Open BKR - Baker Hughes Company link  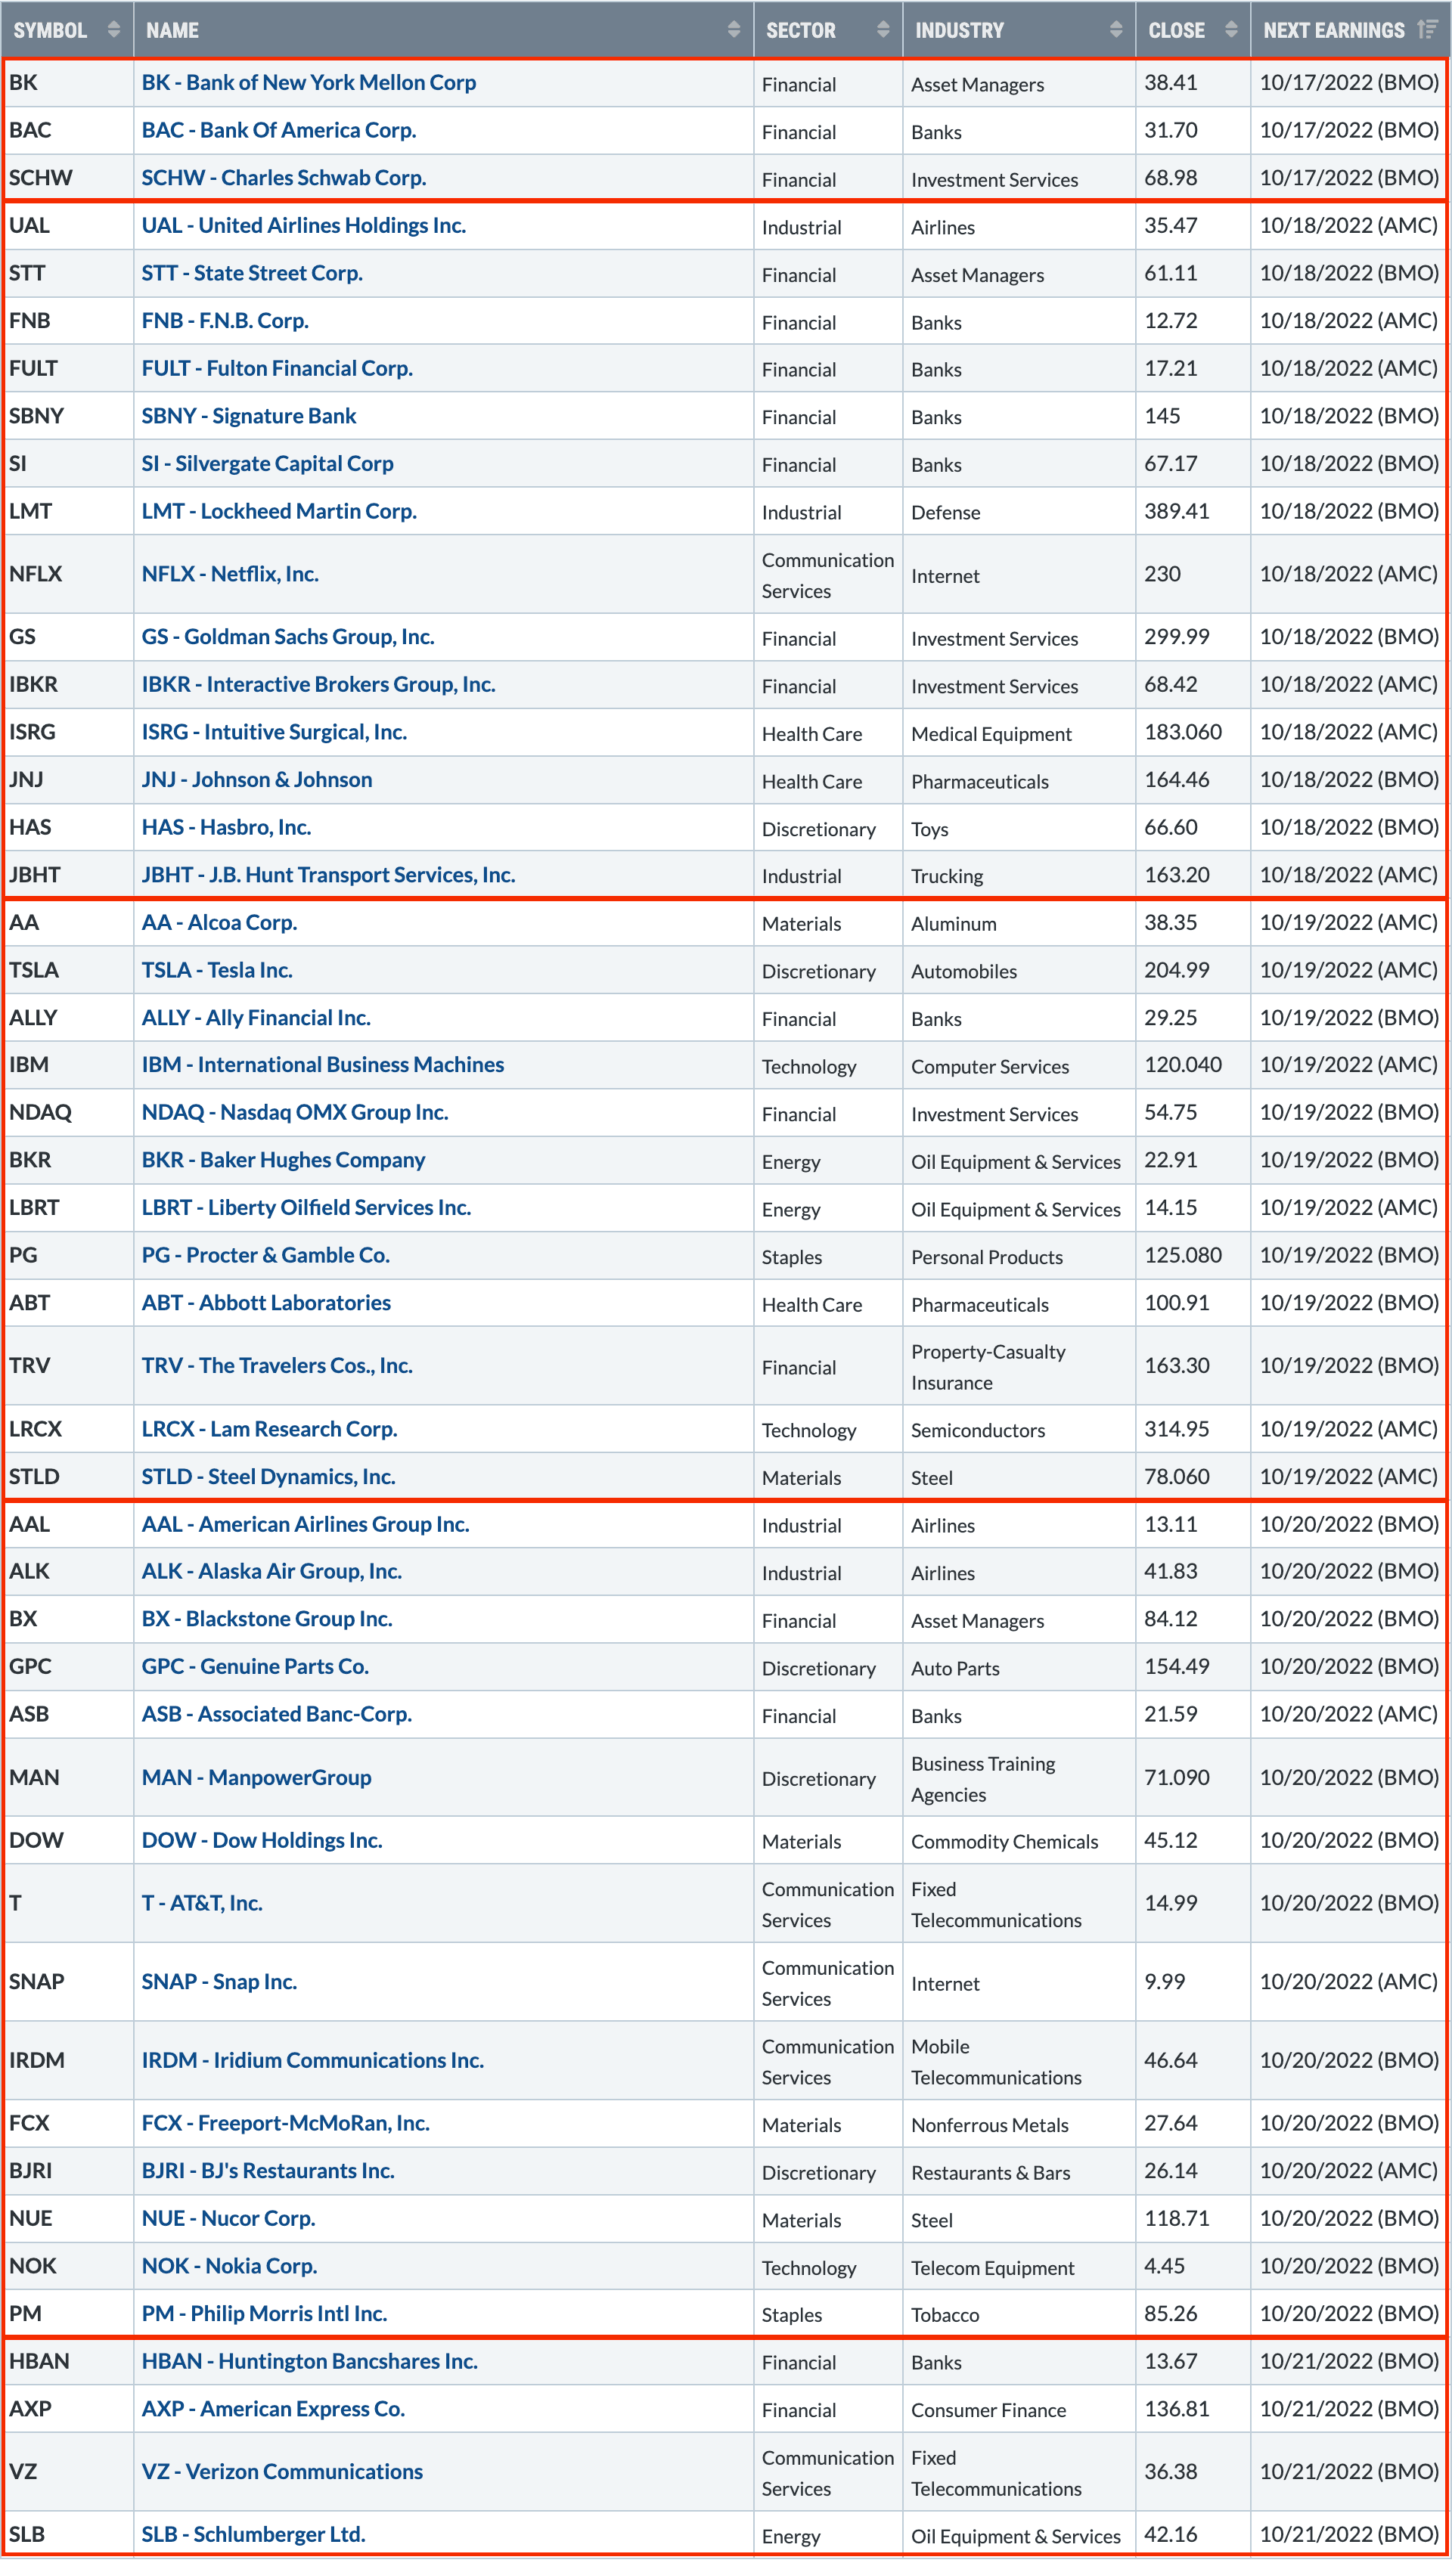click(284, 1160)
